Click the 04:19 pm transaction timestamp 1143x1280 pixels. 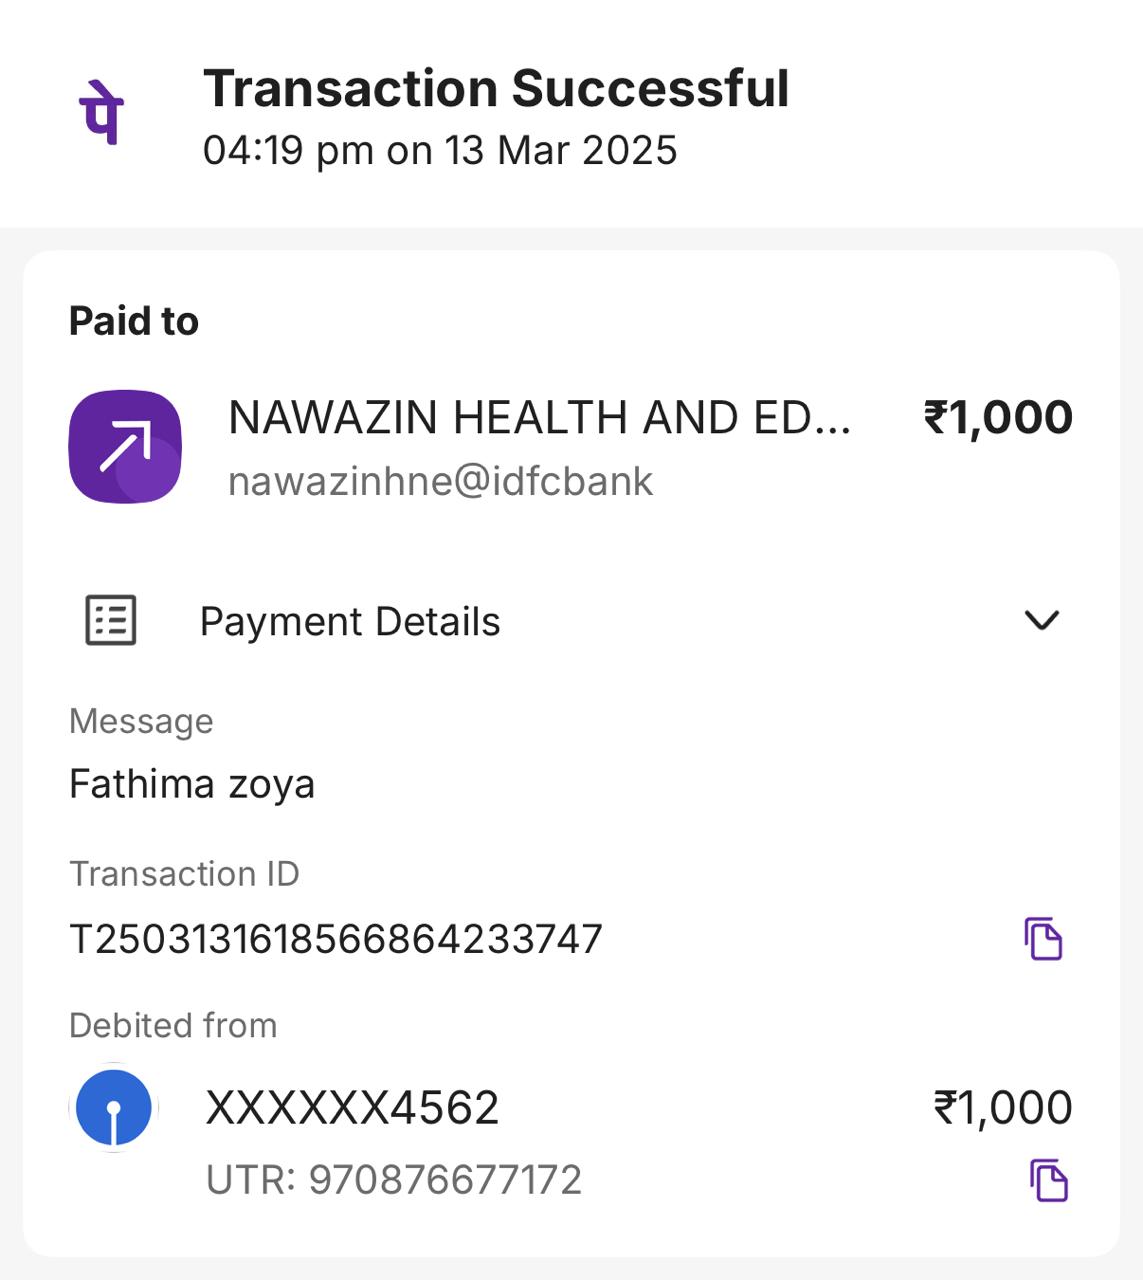(x=440, y=151)
